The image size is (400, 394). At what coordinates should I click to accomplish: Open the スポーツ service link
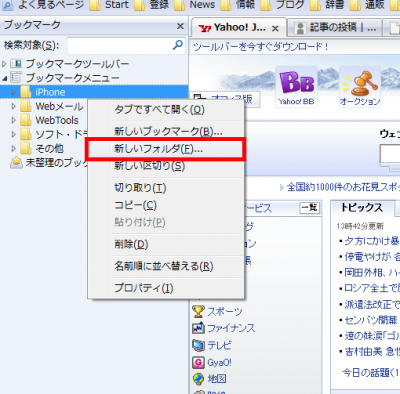pos(225,312)
